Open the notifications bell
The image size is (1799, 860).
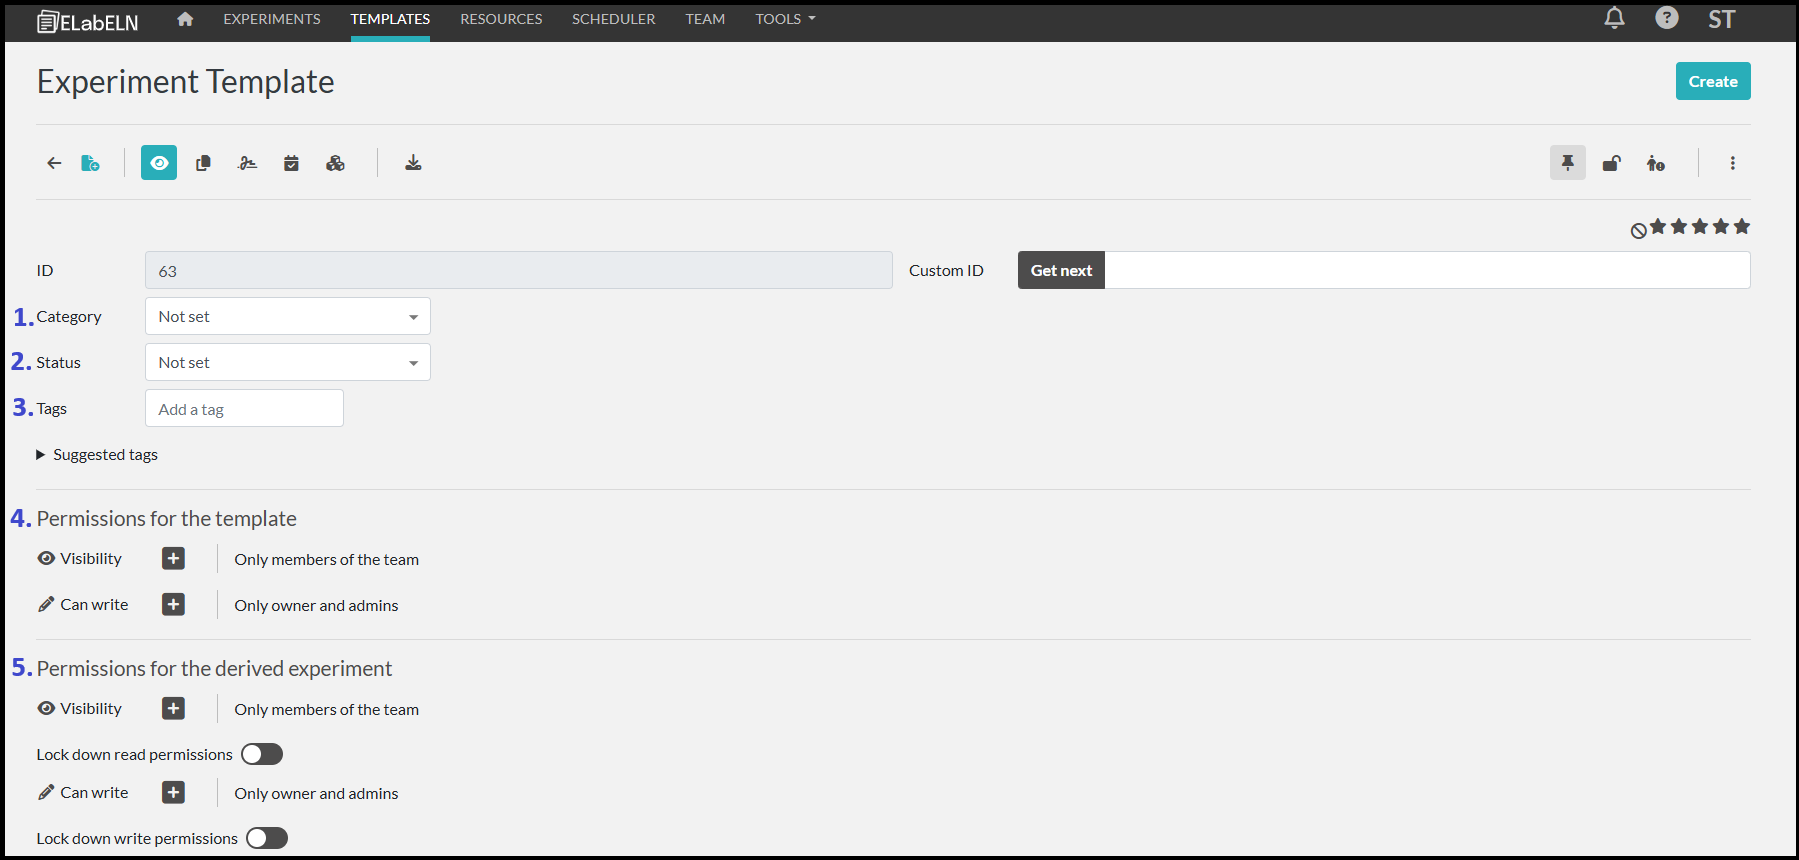(x=1614, y=18)
